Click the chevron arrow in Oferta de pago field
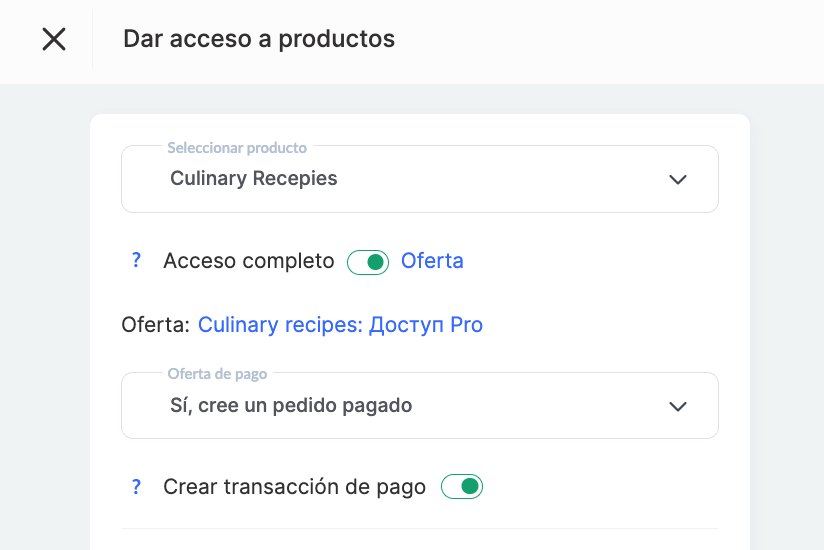This screenshot has width=824, height=550. 678,406
